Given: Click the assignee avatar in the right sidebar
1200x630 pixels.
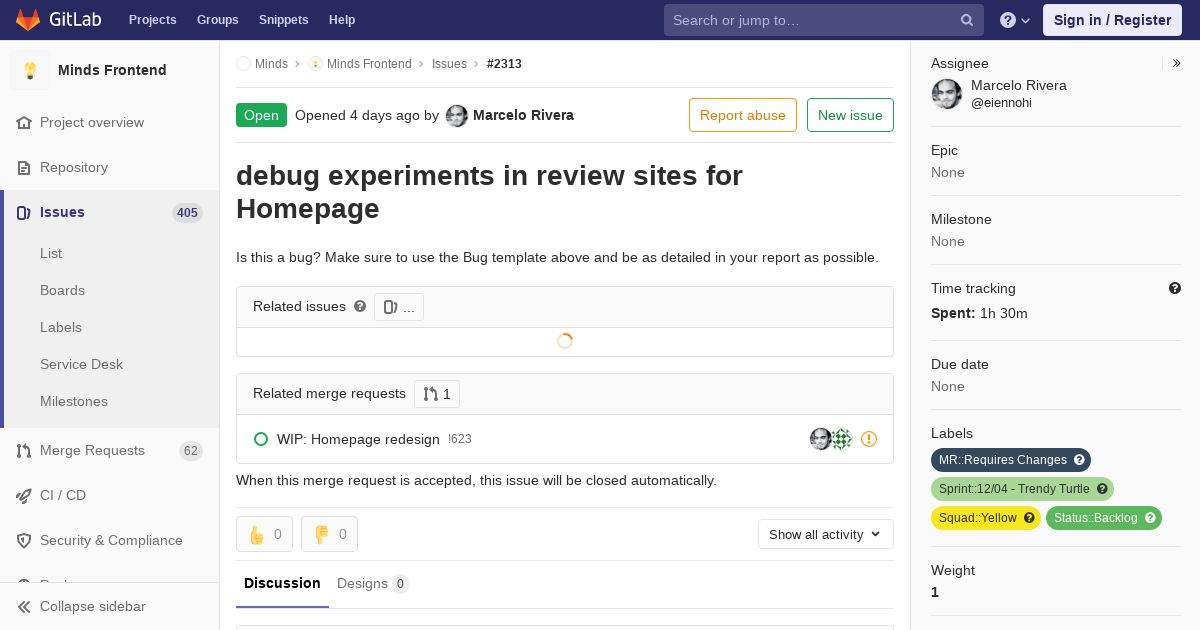Looking at the screenshot, I should coord(947,94).
